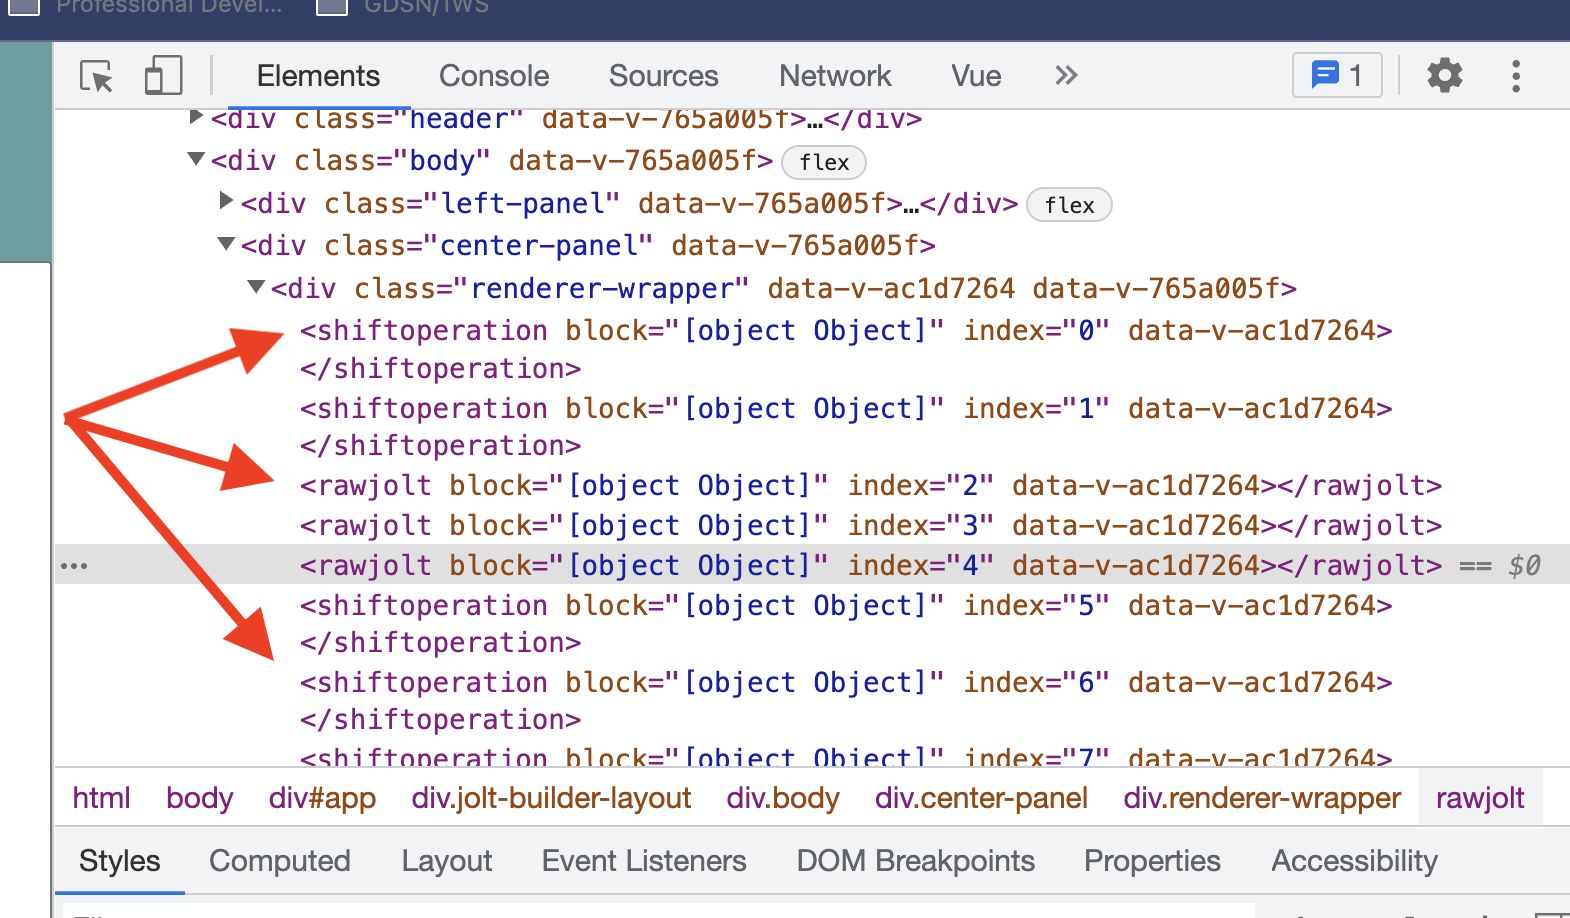This screenshot has width=1570, height=918.
Task: Open the 1 issue messages badge
Action: [1337, 75]
